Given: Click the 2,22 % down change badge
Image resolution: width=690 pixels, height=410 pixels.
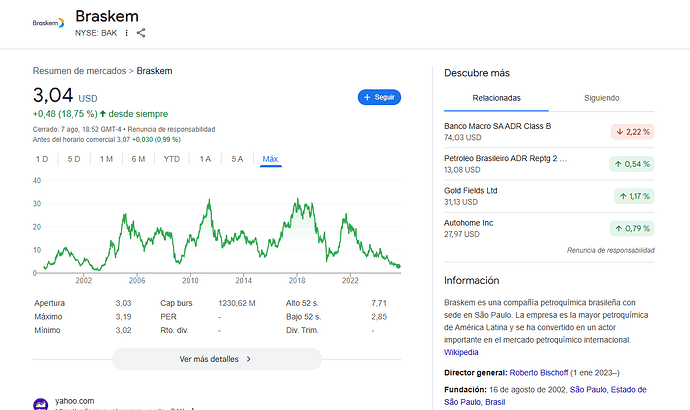Looking at the screenshot, I should (632, 132).
